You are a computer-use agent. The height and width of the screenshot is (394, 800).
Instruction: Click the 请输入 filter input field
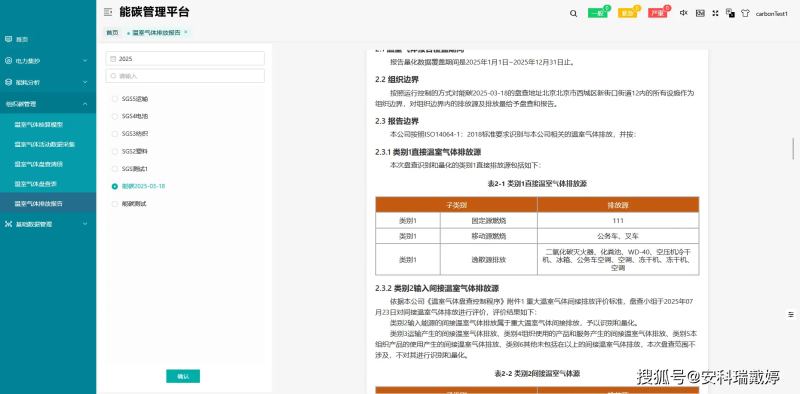tap(185, 76)
